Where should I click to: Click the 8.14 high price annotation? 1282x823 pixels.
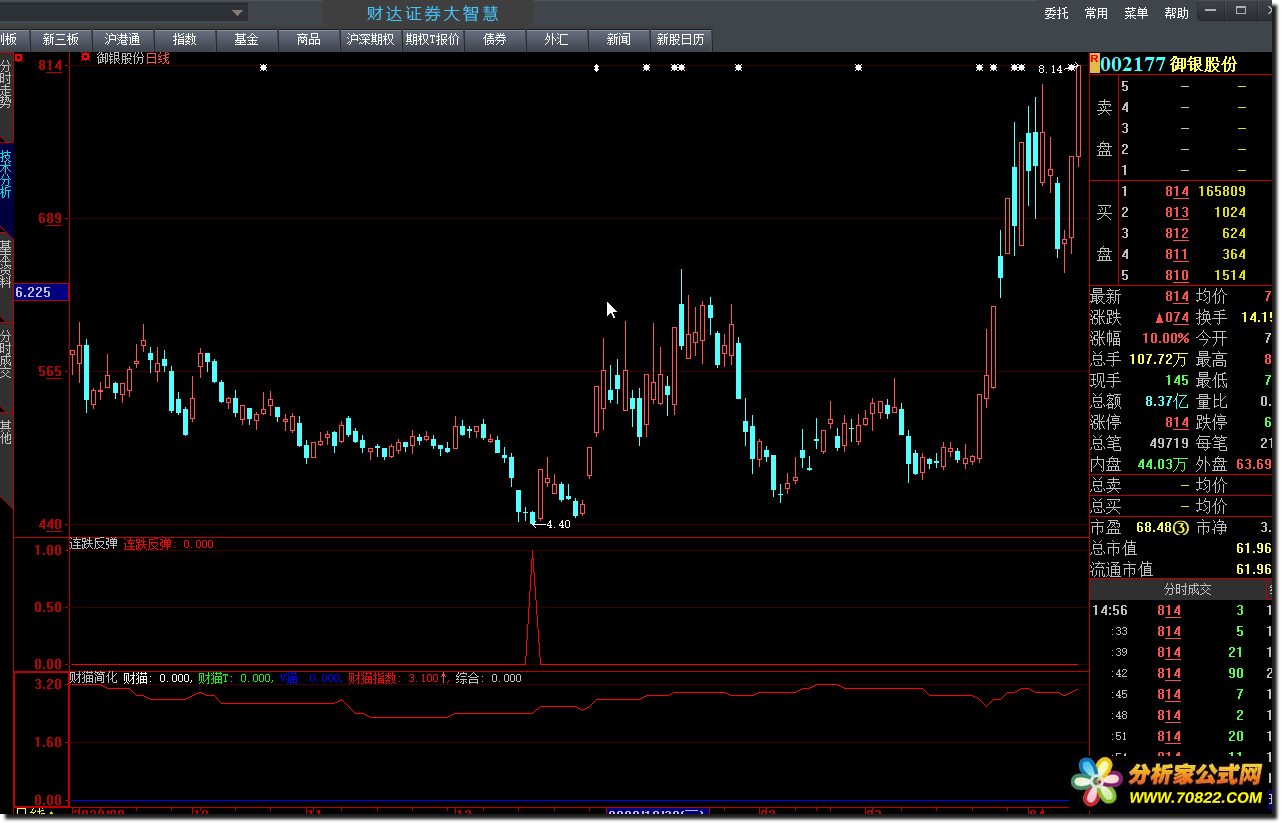tap(1050, 69)
